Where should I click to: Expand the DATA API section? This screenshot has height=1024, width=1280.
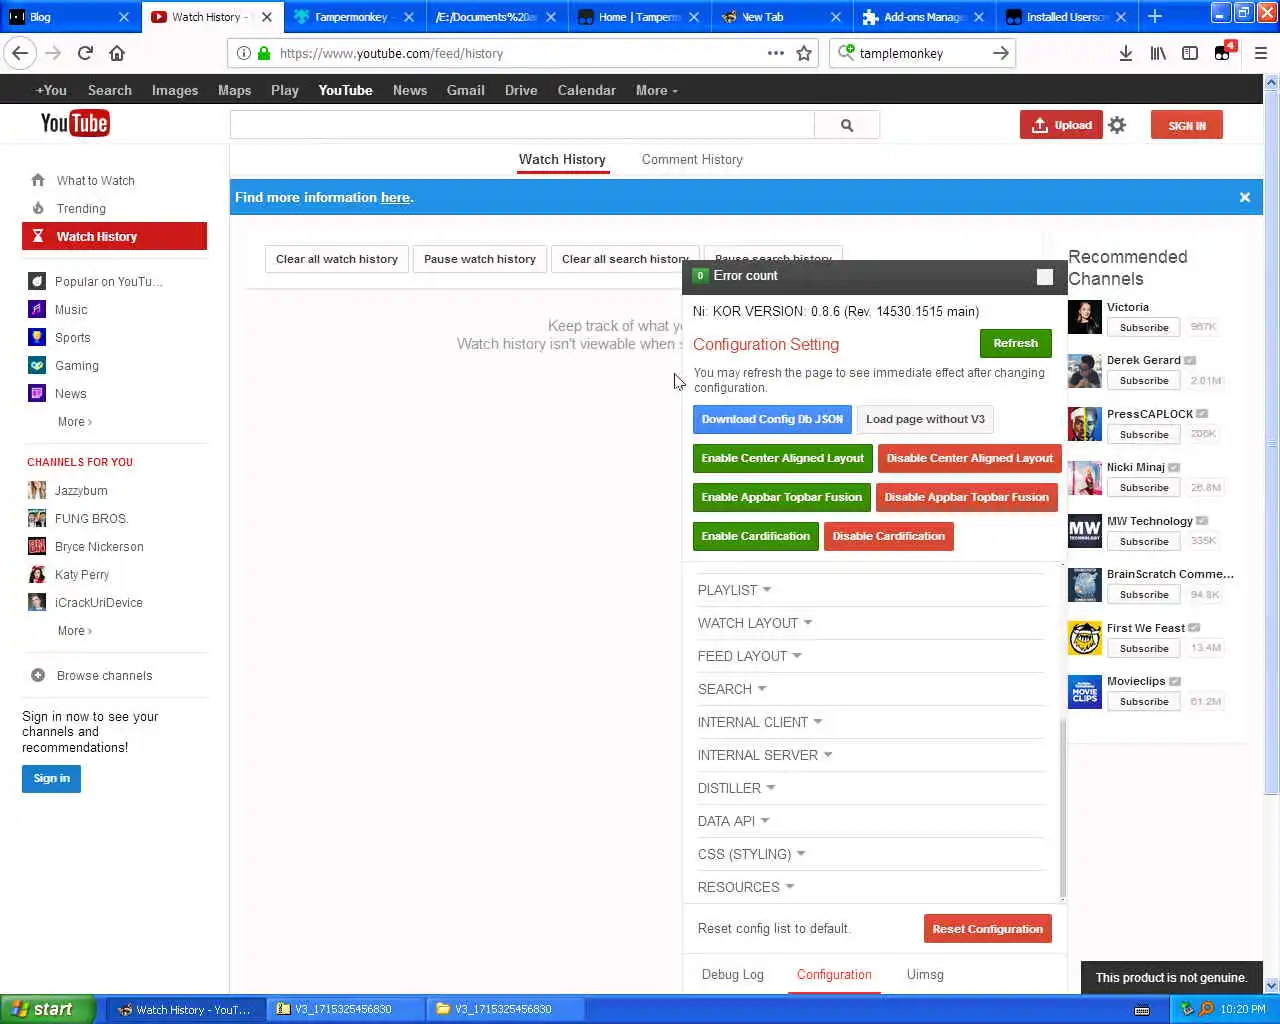point(733,821)
